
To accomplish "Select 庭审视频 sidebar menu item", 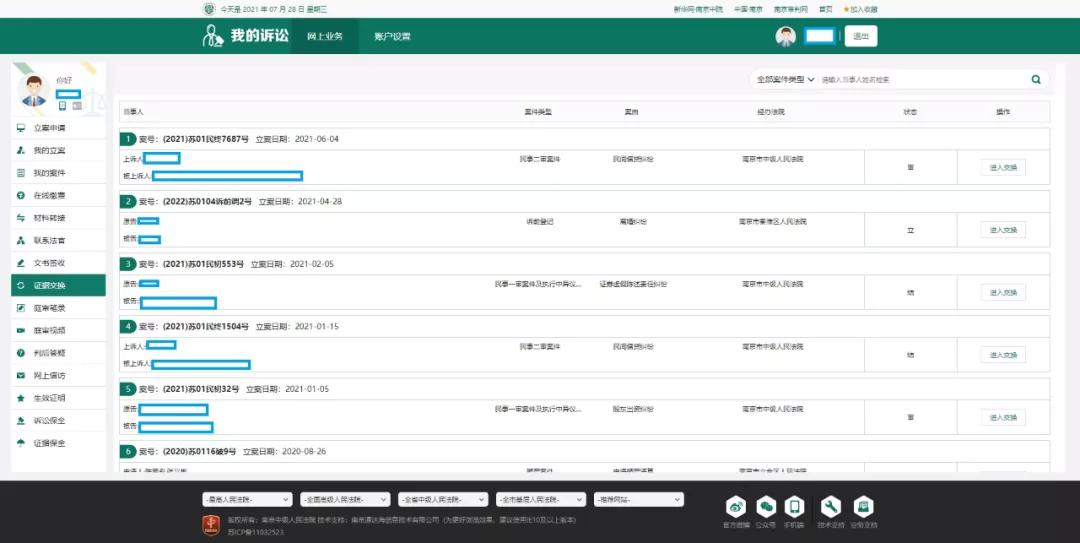I will pyautogui.click(x=59, y=331).
